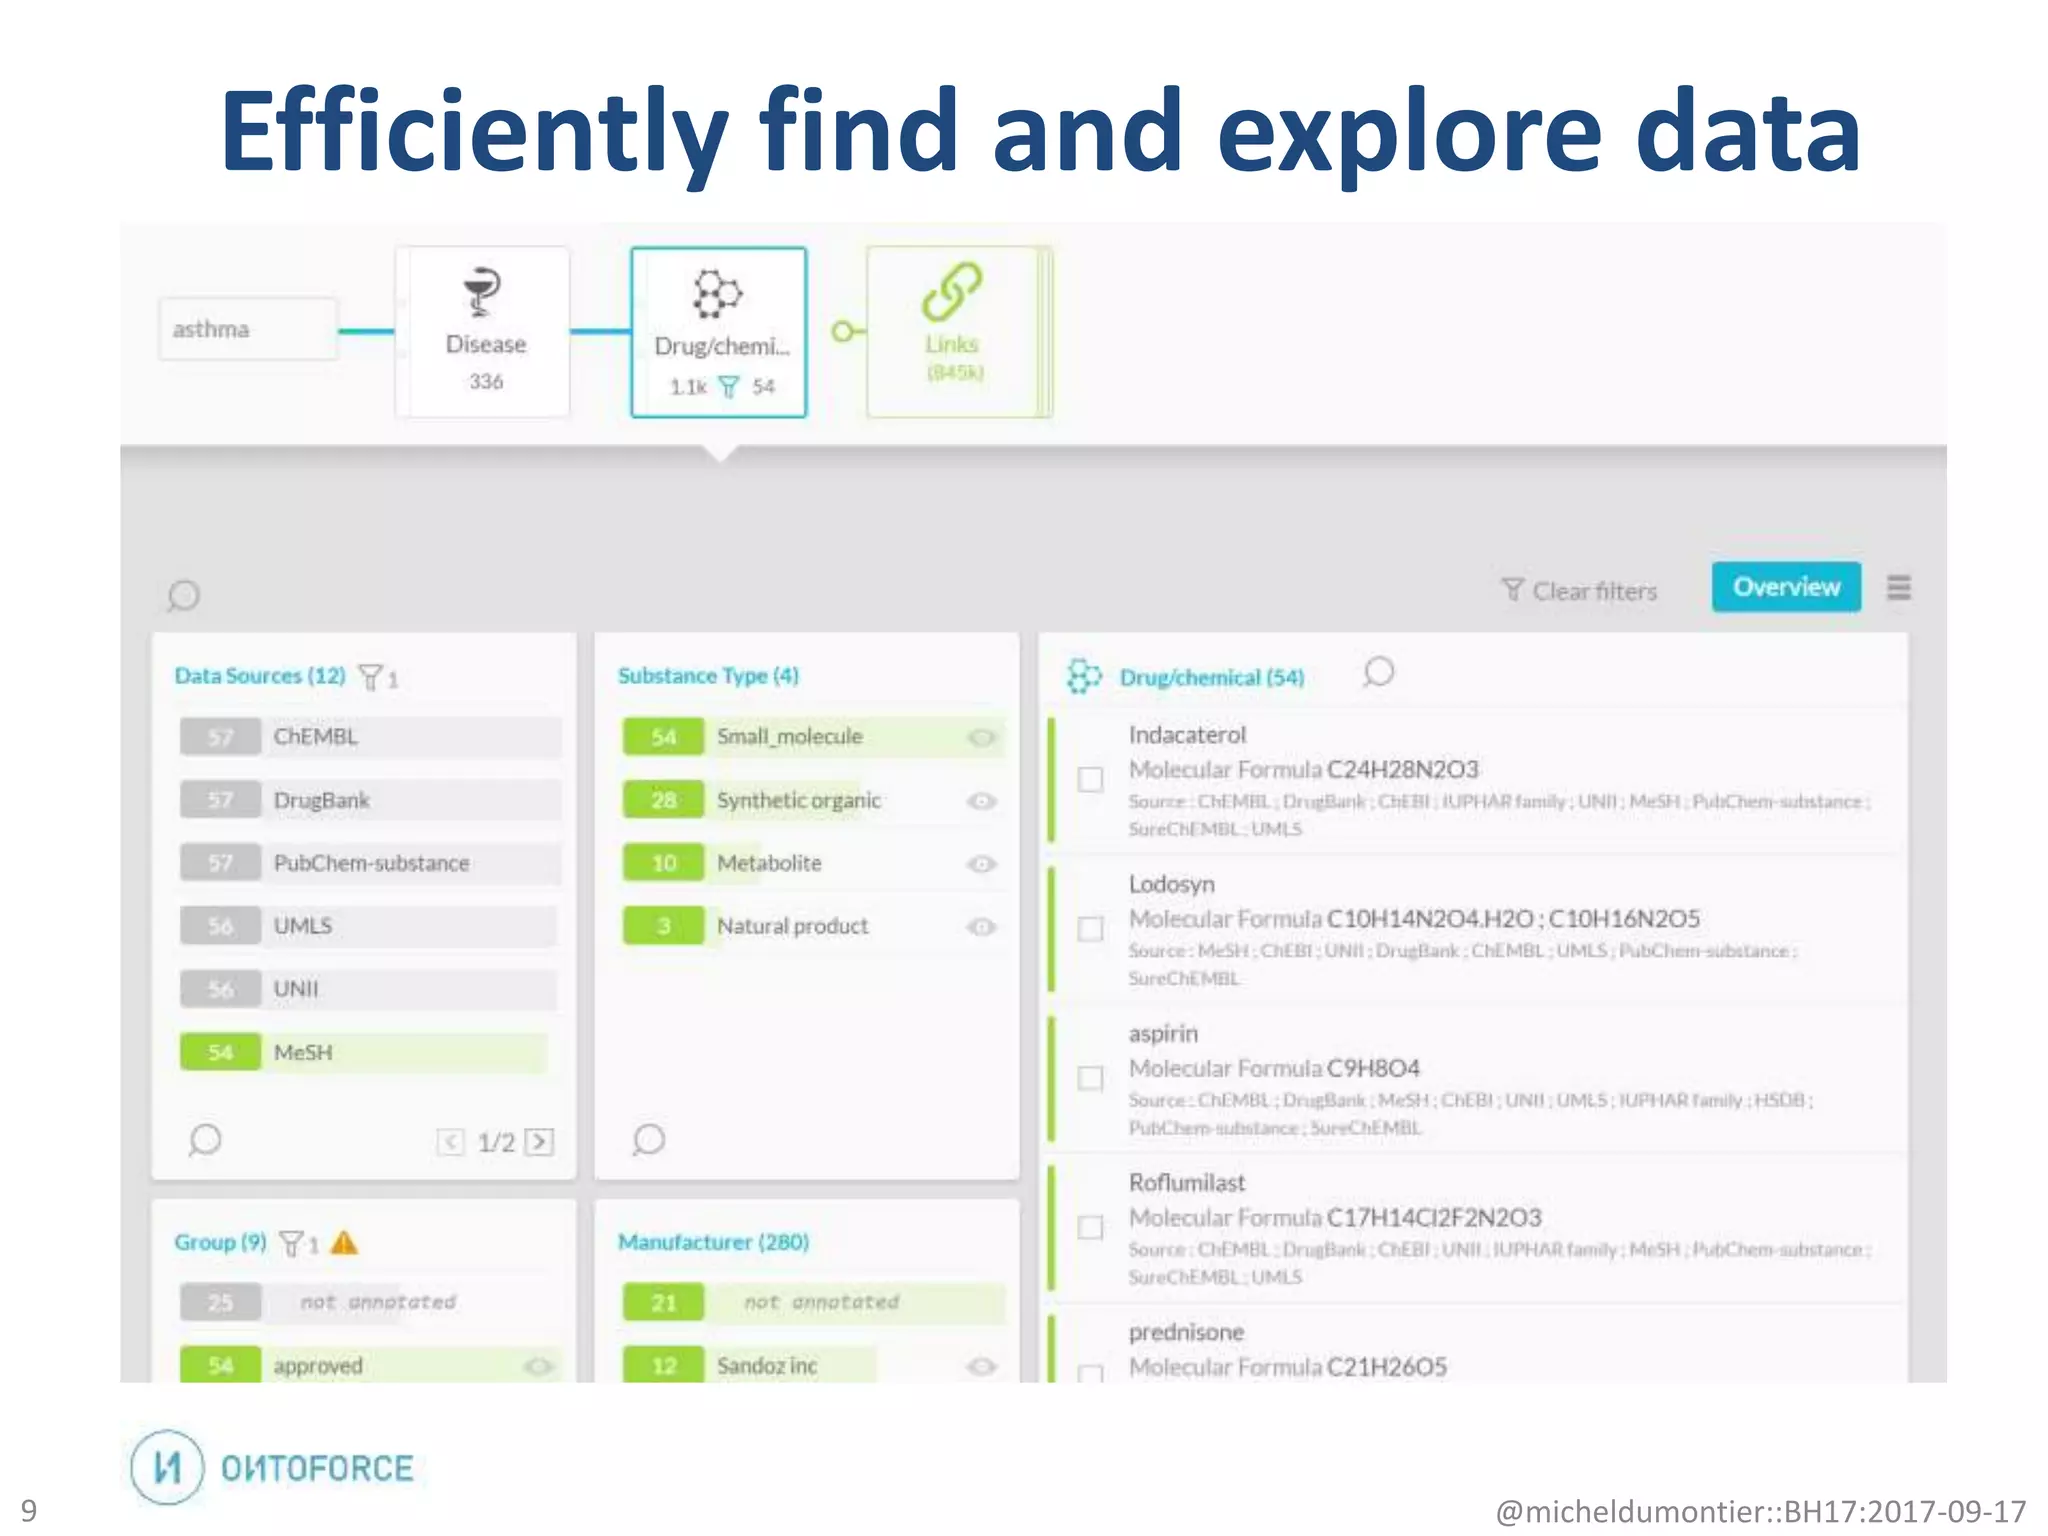The image size is (2048, 1536).
Task: Select the Sandoz inc manufacturer row
Action: (x=813, y=1365)
